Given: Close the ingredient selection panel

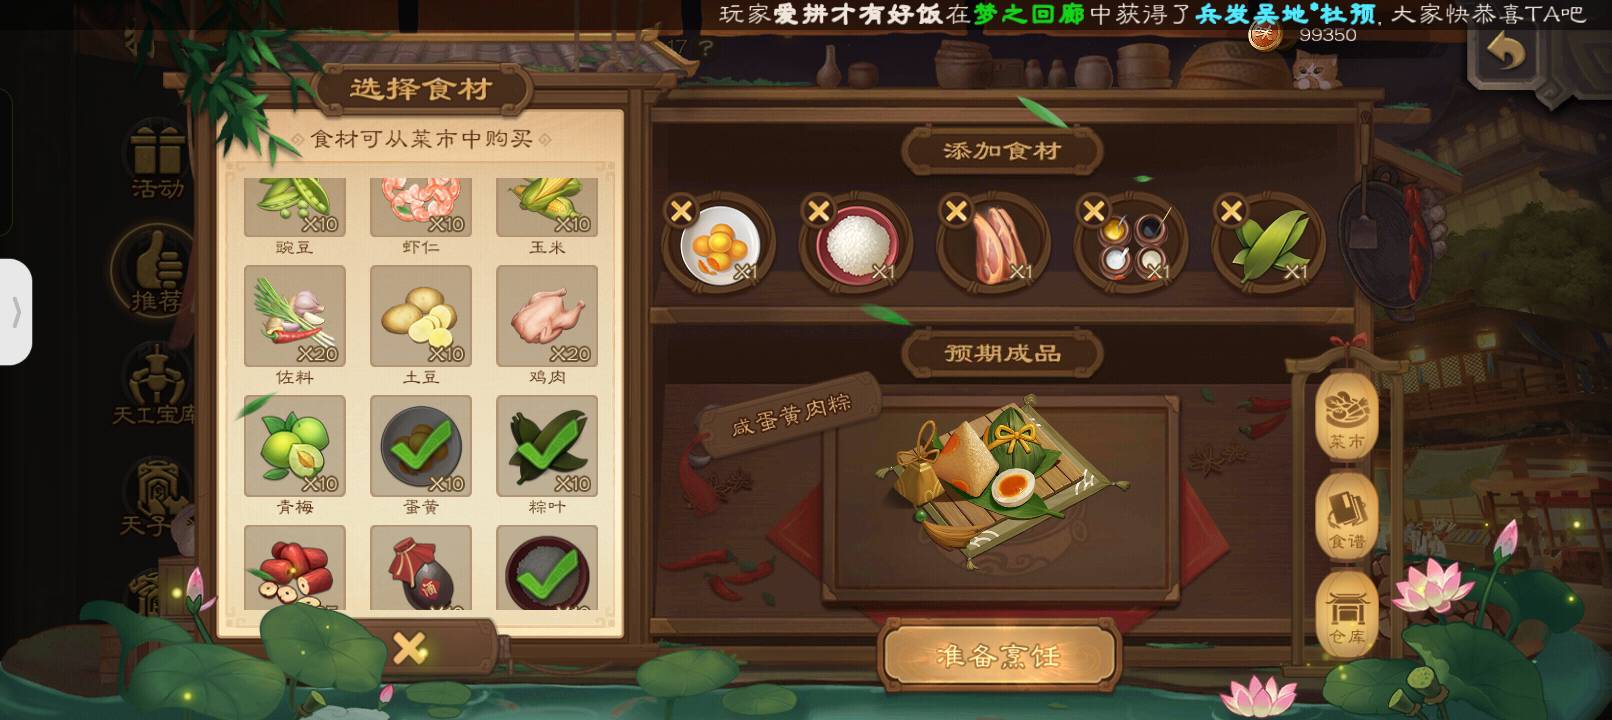Looking at the screenshot, I should coord(410,648).
